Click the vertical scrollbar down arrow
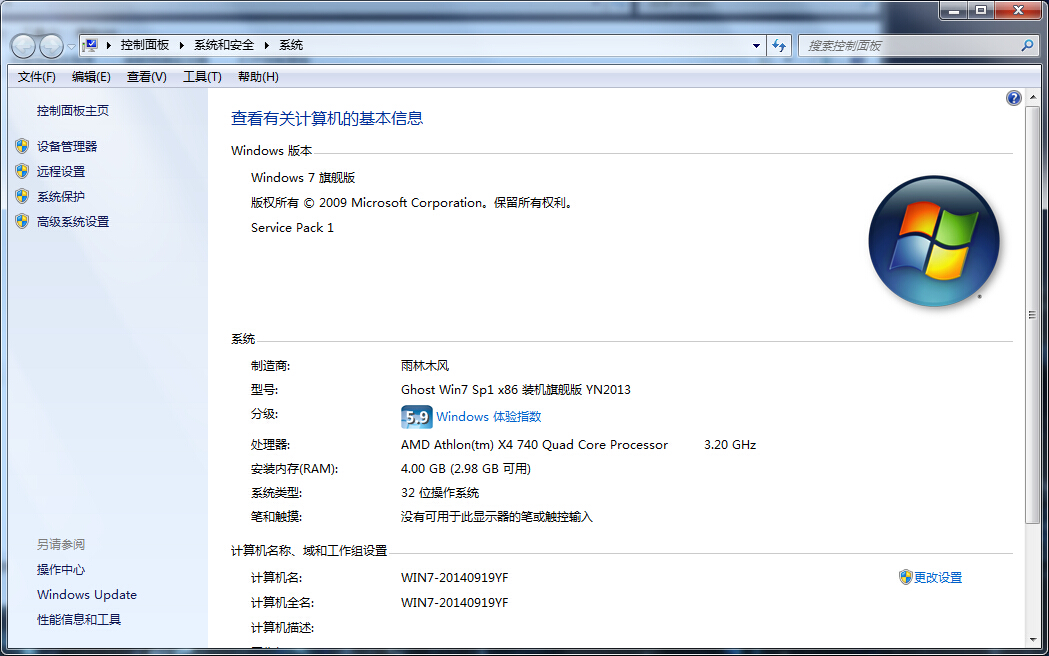 pyautogui.click(x=1032, y=638)
